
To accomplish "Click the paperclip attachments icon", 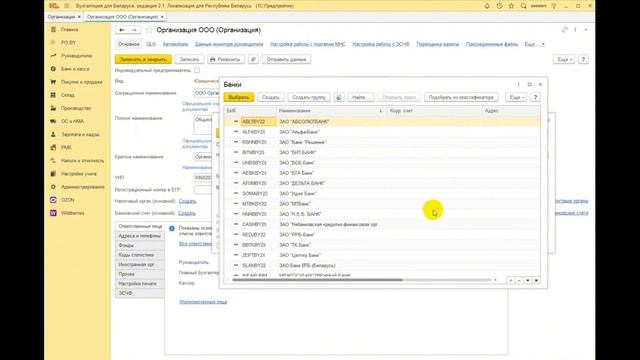I will 253,60.
